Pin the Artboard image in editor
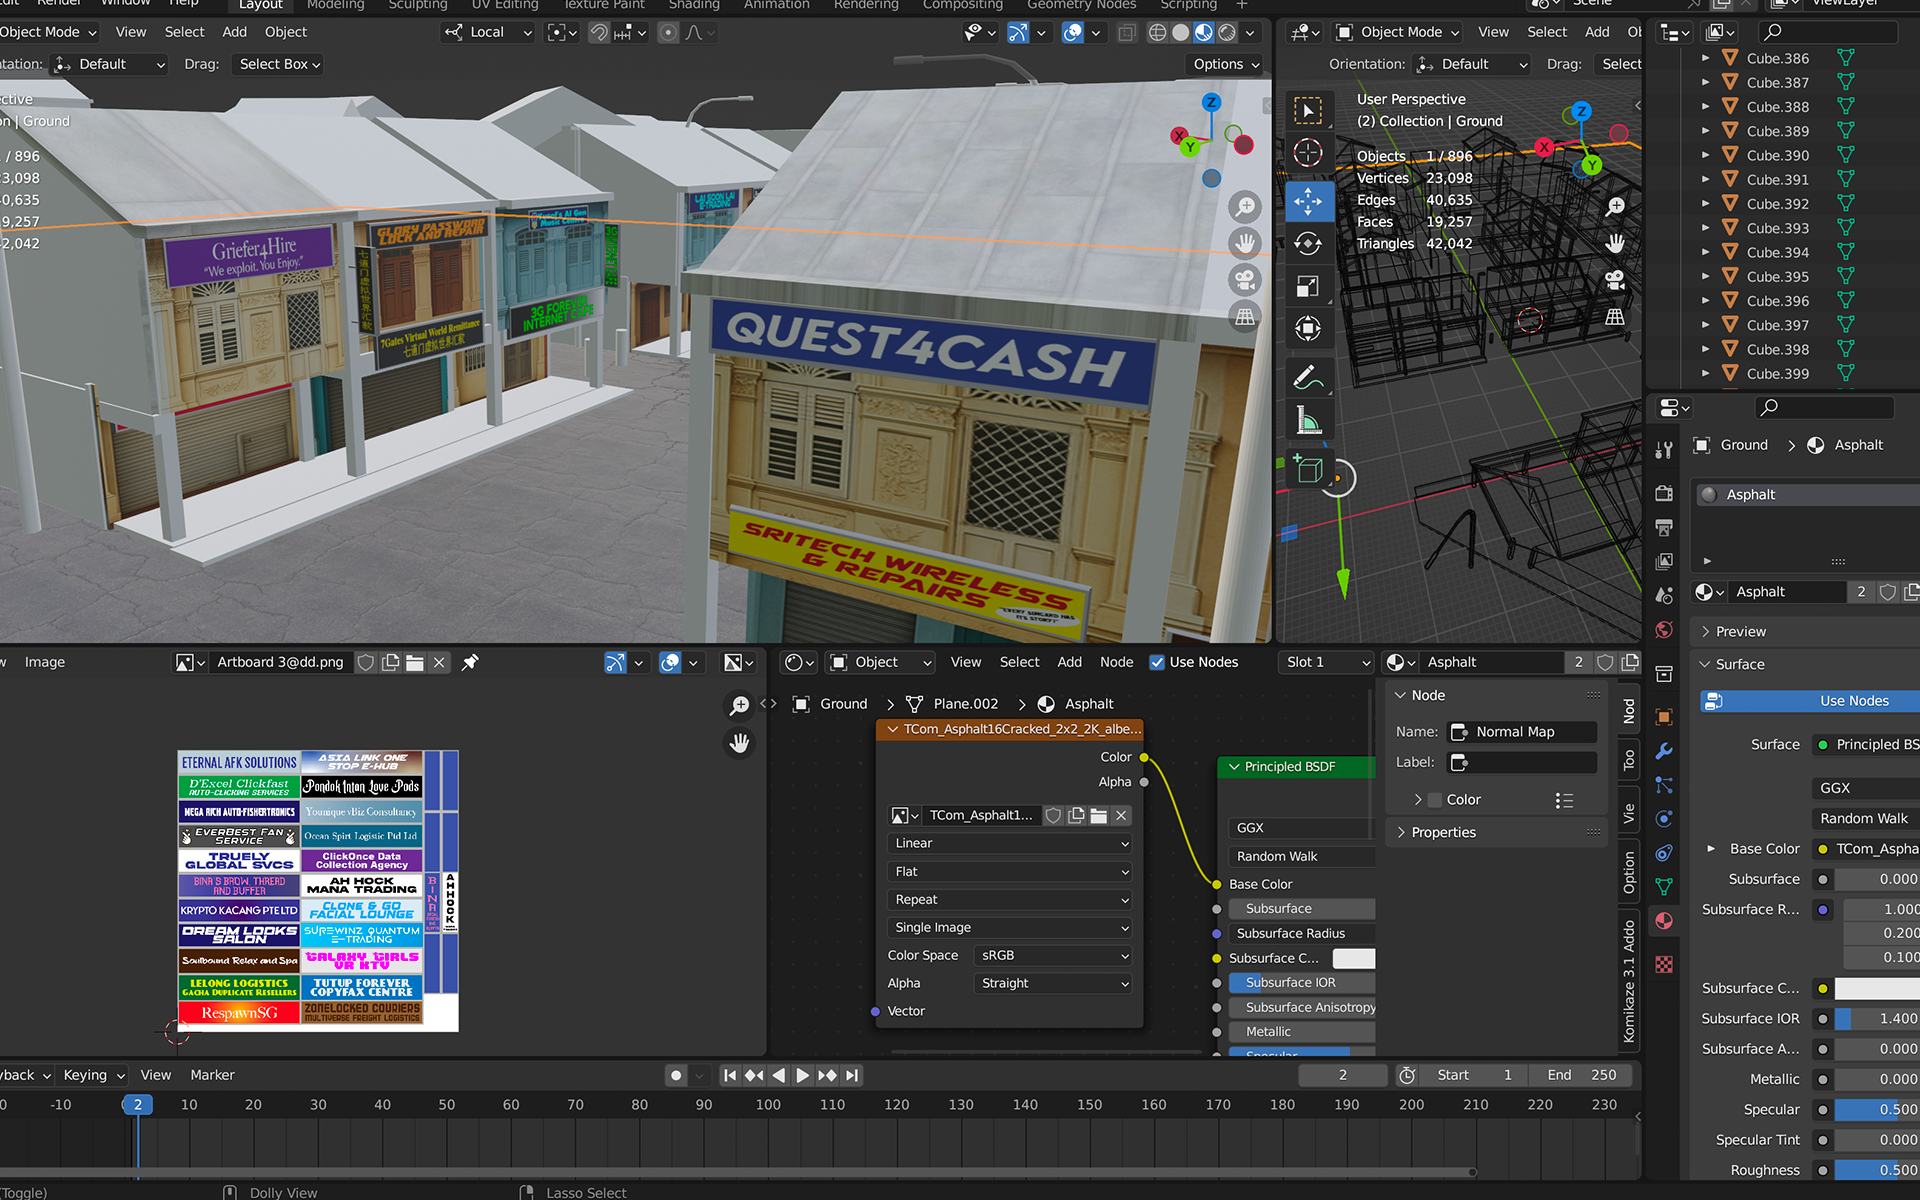This screenshot has width=1920, height=1200. pyautogui.click(x=470, y=662)
